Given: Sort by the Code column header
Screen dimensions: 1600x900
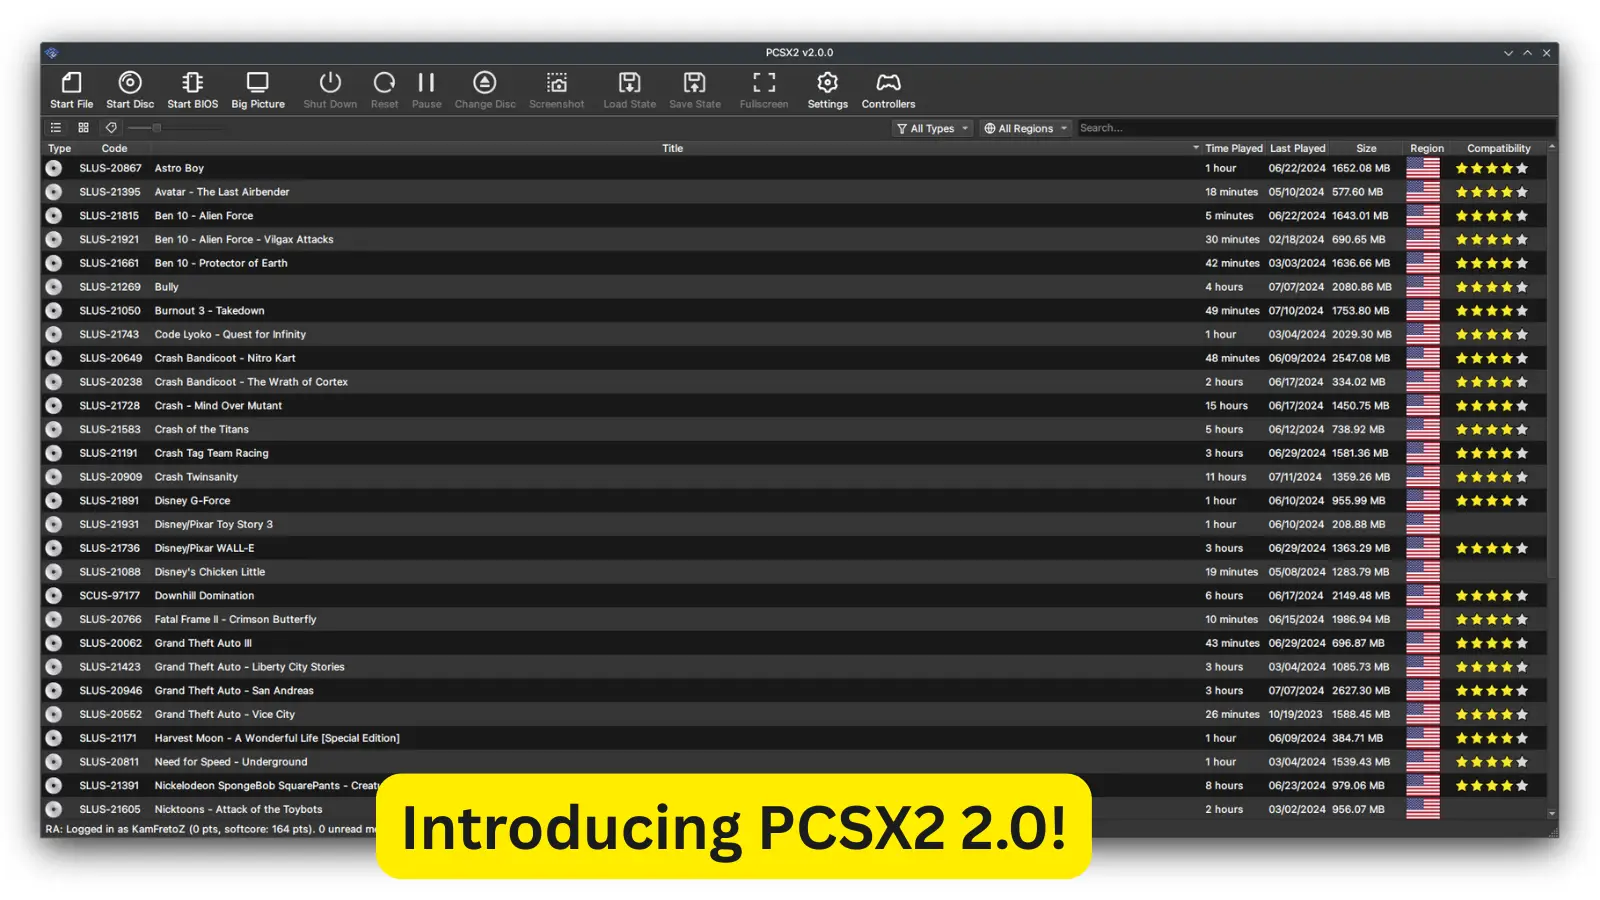Looking at the screenshot, I should click(114, 148).
